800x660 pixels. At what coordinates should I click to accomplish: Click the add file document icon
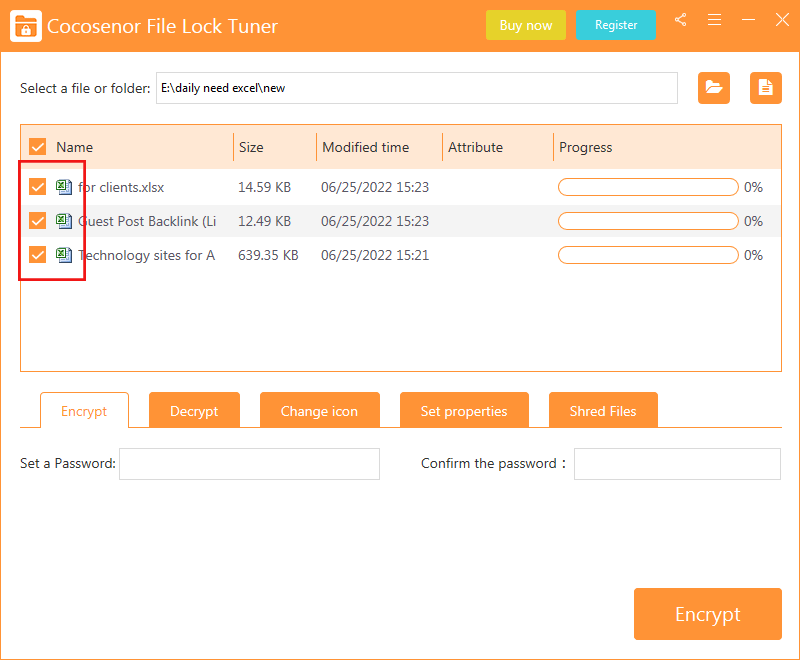(766, 88)
